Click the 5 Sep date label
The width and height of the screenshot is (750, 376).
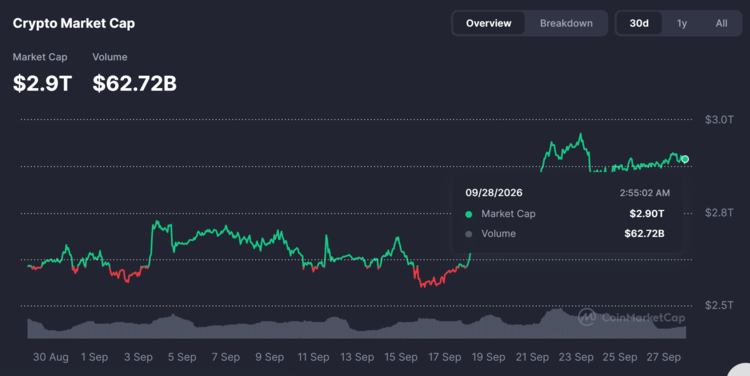pyautogui.click(x=182, y=357)
